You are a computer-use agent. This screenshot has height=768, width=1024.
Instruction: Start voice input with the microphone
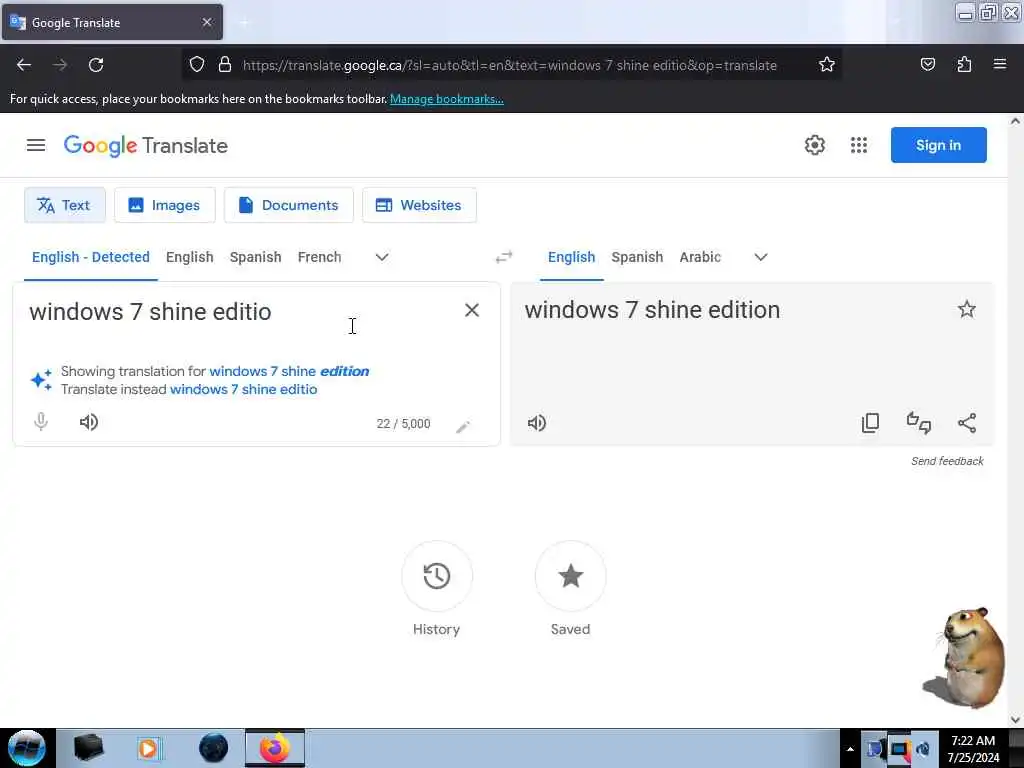click(x=40, y=422)
